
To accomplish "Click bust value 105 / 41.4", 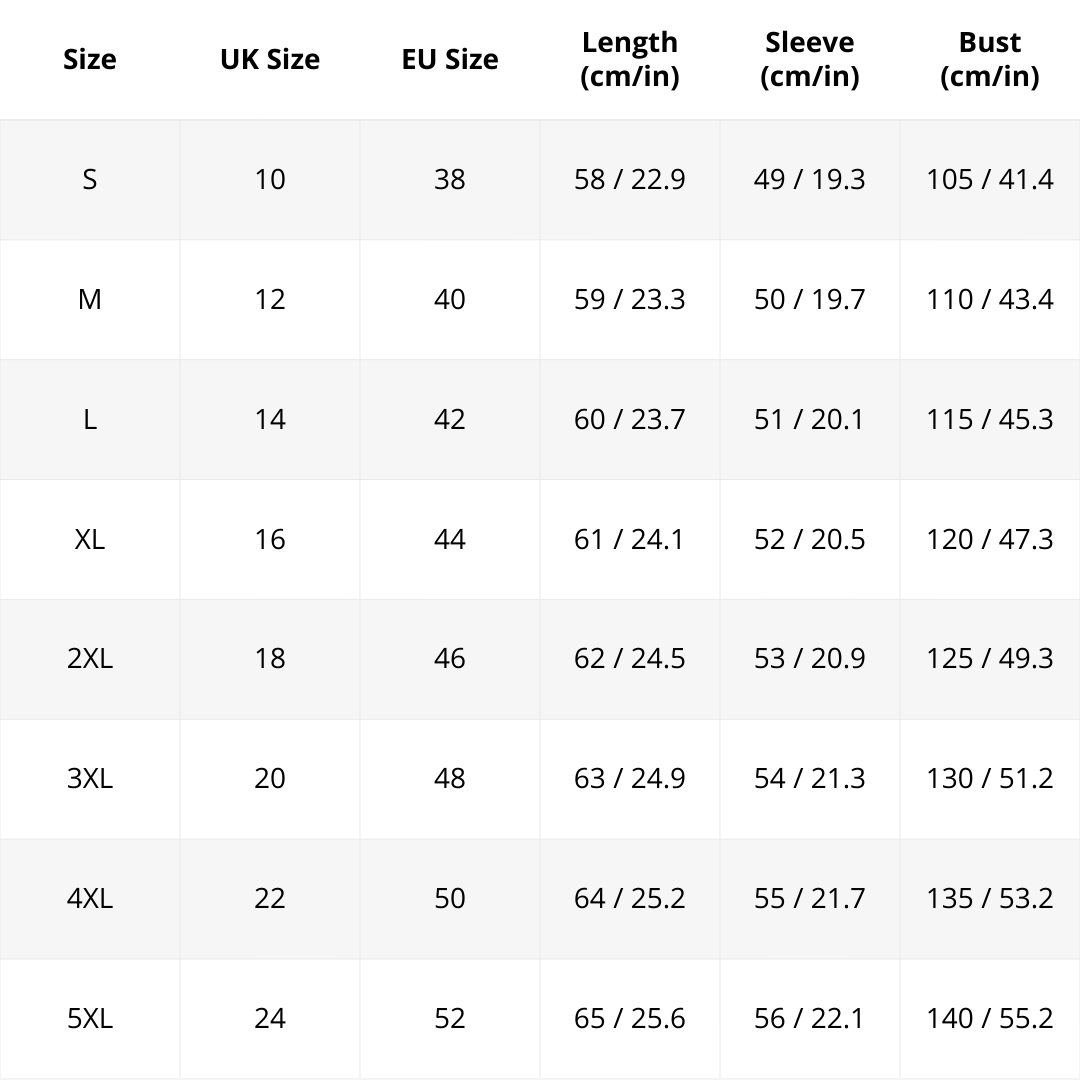I will tap(990, 179).
